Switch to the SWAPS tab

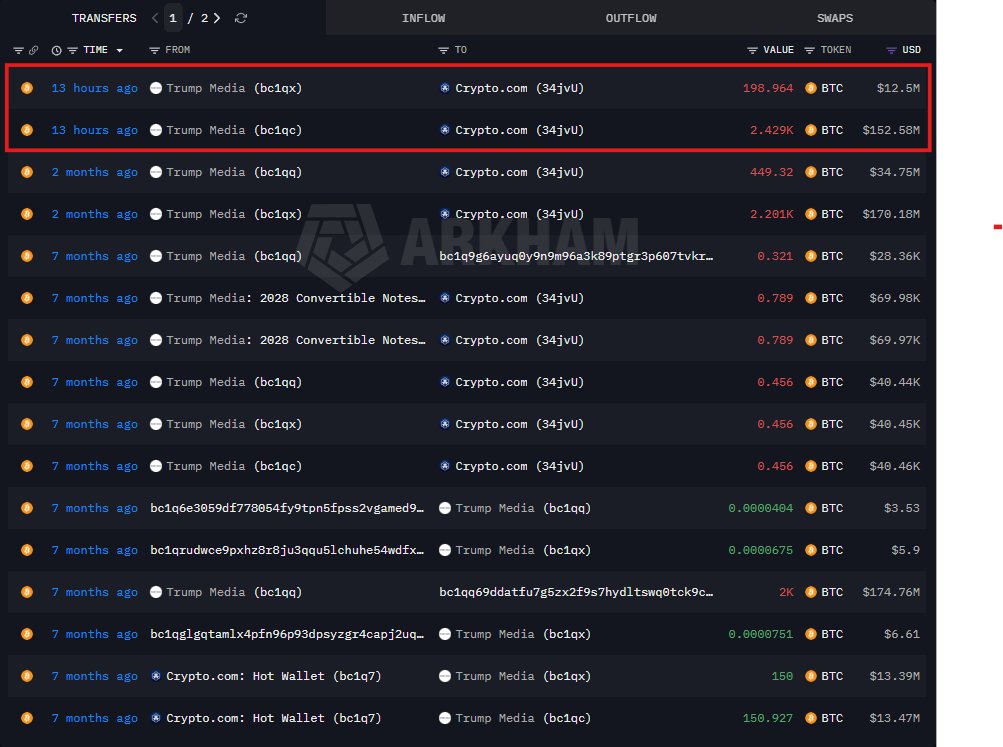835,18
